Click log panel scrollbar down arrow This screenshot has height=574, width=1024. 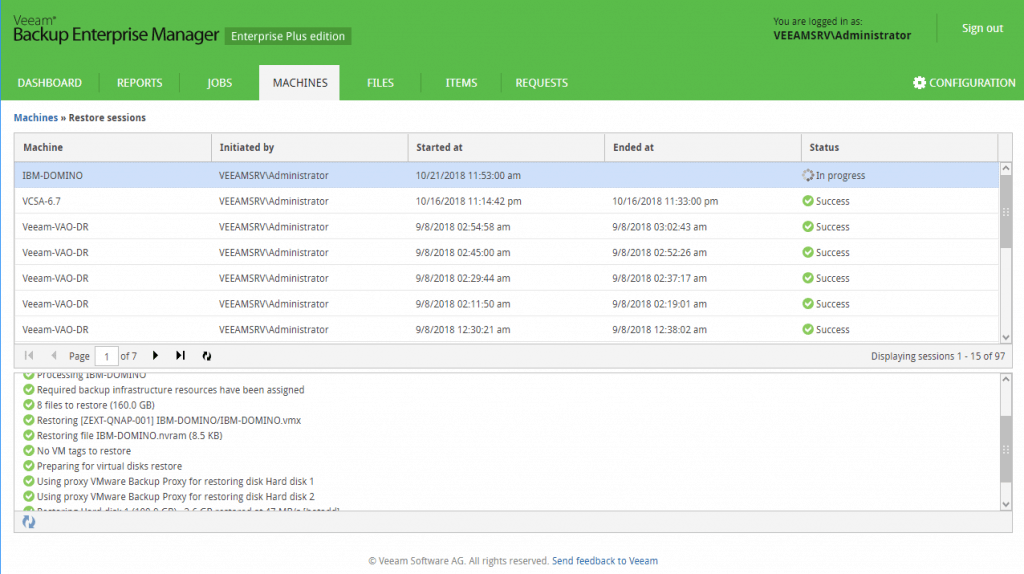click(x=1006, y=504)
